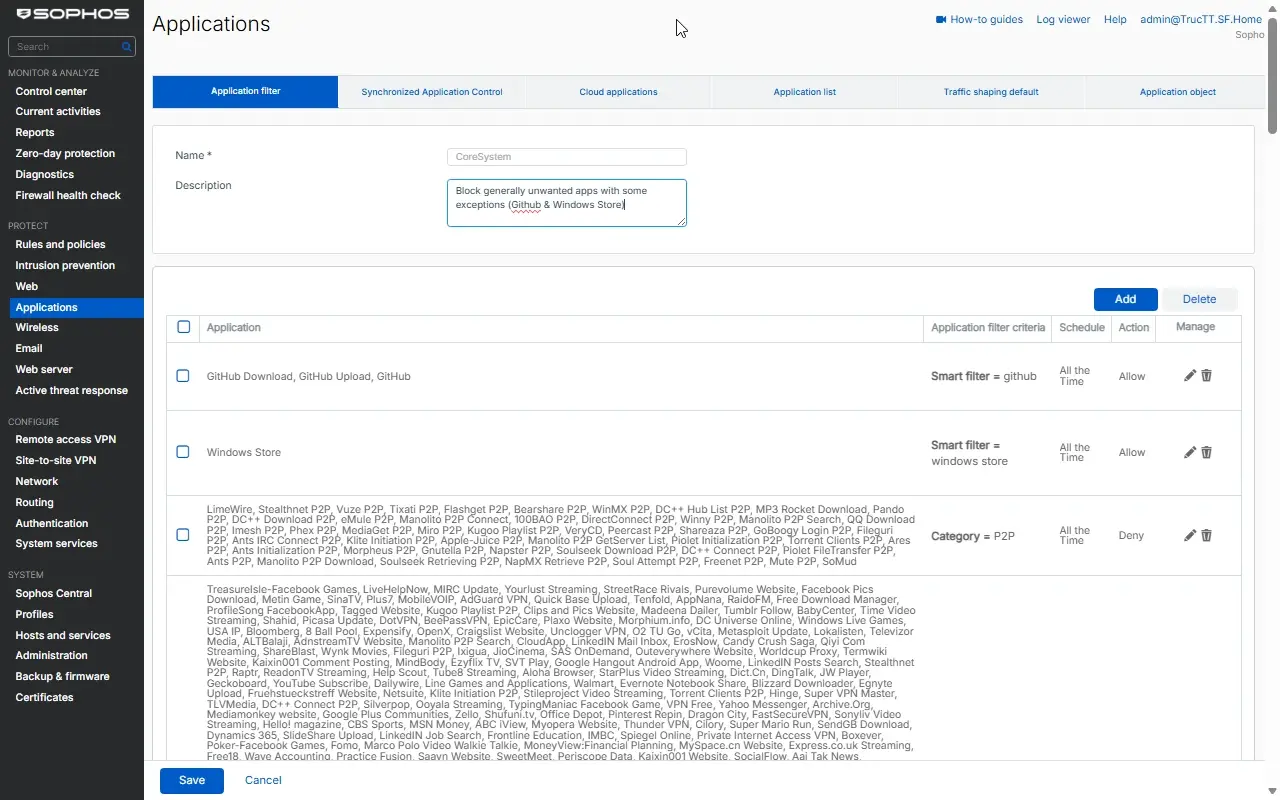Image resolution: width=1280 pixels, height=800 pixels.
Task: Delete the P2P category rule trash icon
Action: [x=1206, y=535]
